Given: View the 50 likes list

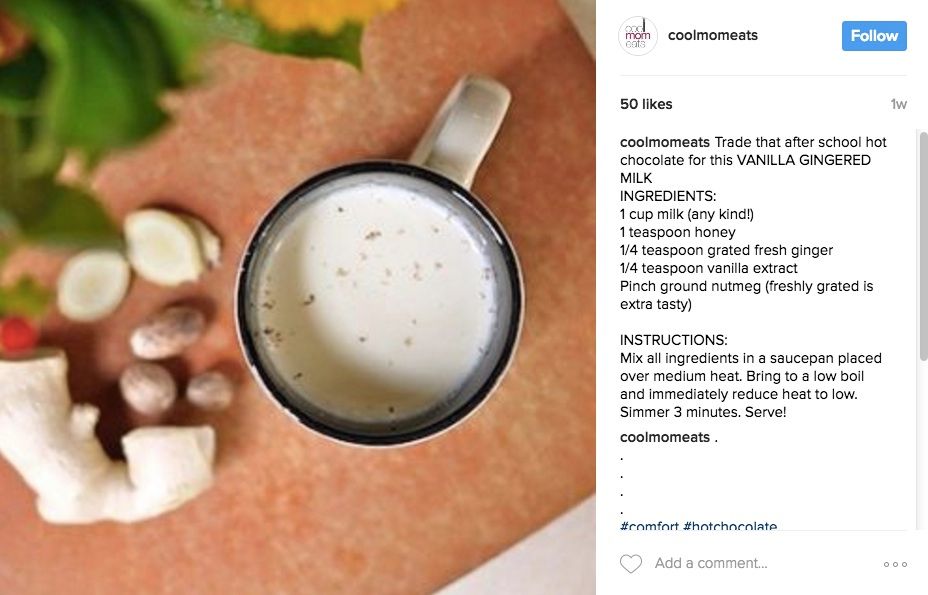Looking at the screenshot, I should (646, 104).
